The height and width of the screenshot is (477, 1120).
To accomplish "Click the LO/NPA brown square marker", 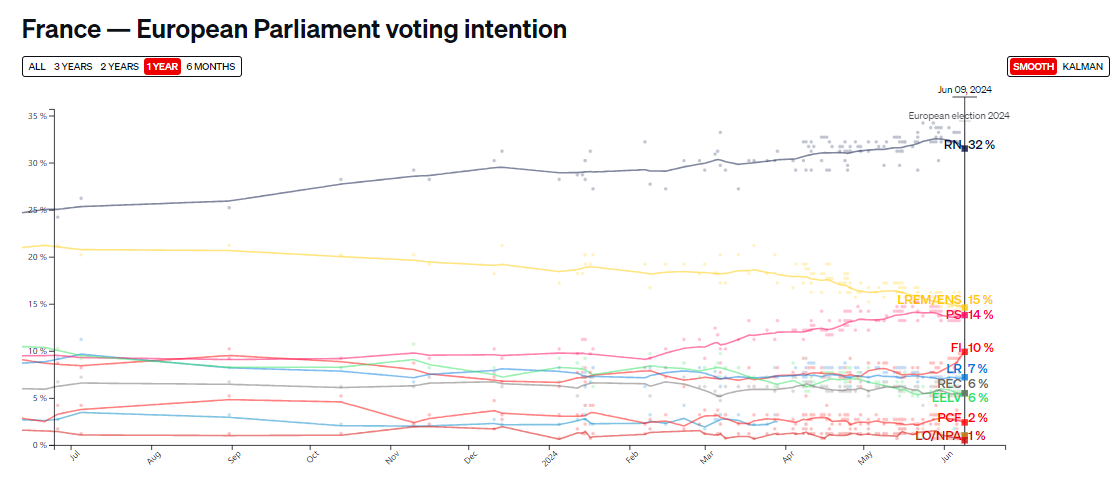I will coord(965,436).
